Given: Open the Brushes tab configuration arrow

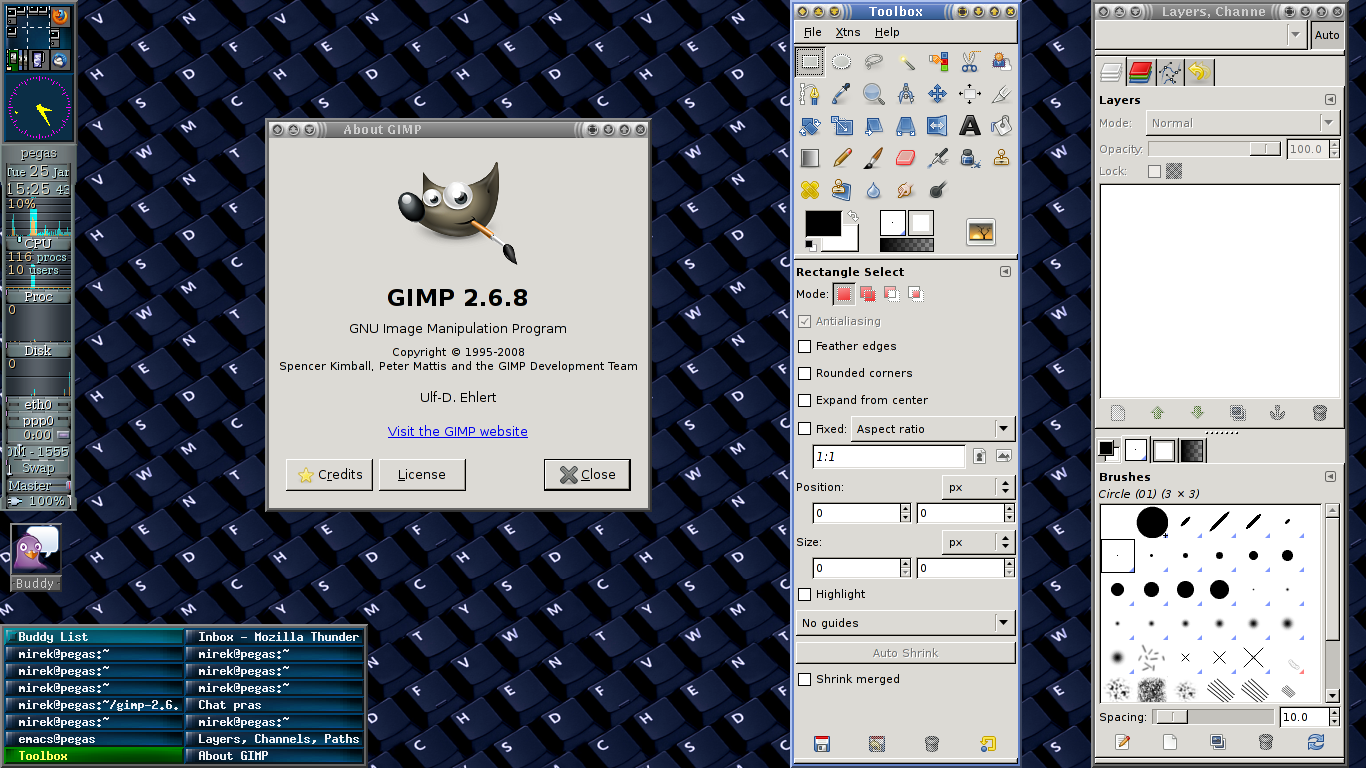Looking at the screenshot, I should coord(1330,477).
